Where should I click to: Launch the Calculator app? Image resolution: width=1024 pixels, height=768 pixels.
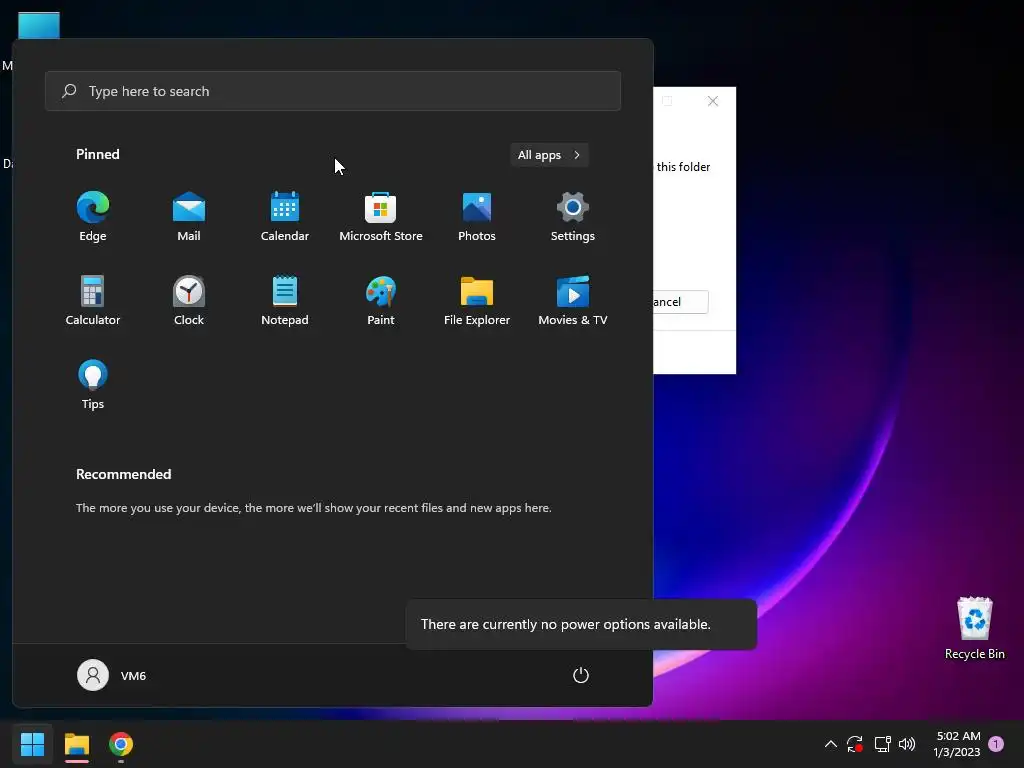93,300
